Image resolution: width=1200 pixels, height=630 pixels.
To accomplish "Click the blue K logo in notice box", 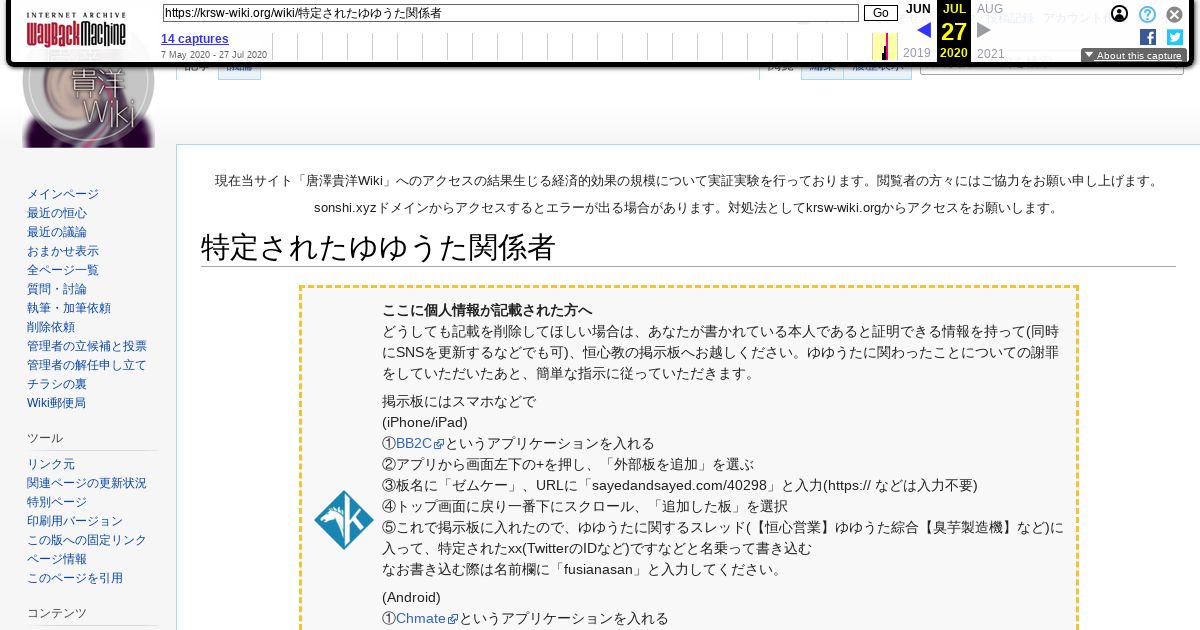I will (x=343, y=519).
